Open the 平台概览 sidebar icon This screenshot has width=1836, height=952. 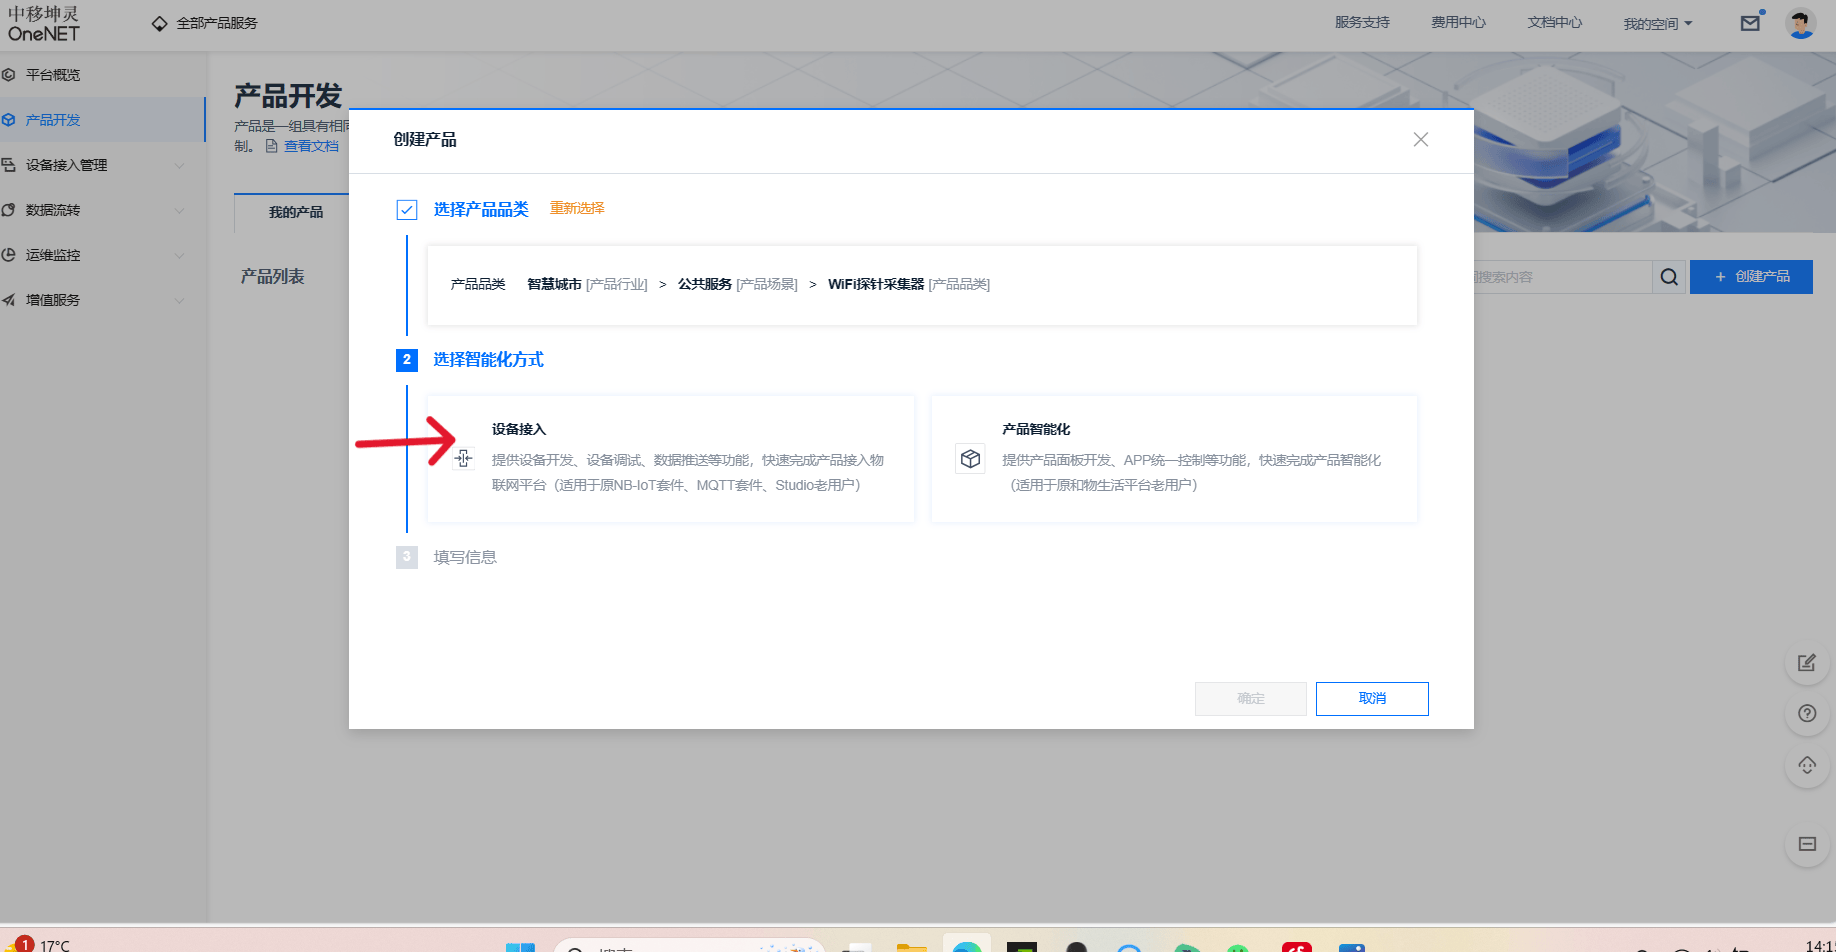(x=10, y=74)
